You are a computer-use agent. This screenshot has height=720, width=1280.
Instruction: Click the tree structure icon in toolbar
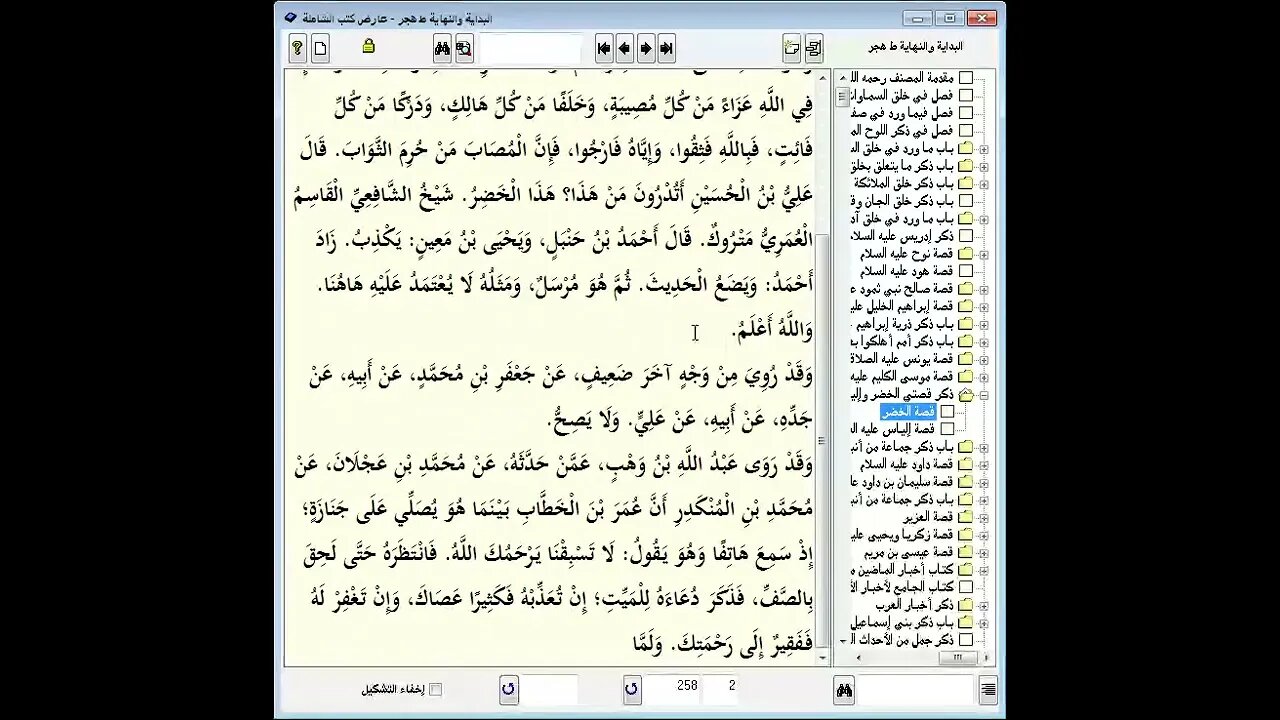(x=814, y=48)
